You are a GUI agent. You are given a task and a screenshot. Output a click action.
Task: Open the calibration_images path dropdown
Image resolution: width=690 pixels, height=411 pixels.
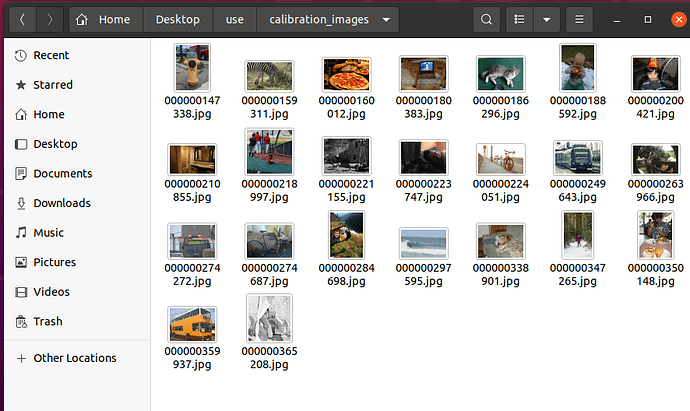click(x=386, y=20)
